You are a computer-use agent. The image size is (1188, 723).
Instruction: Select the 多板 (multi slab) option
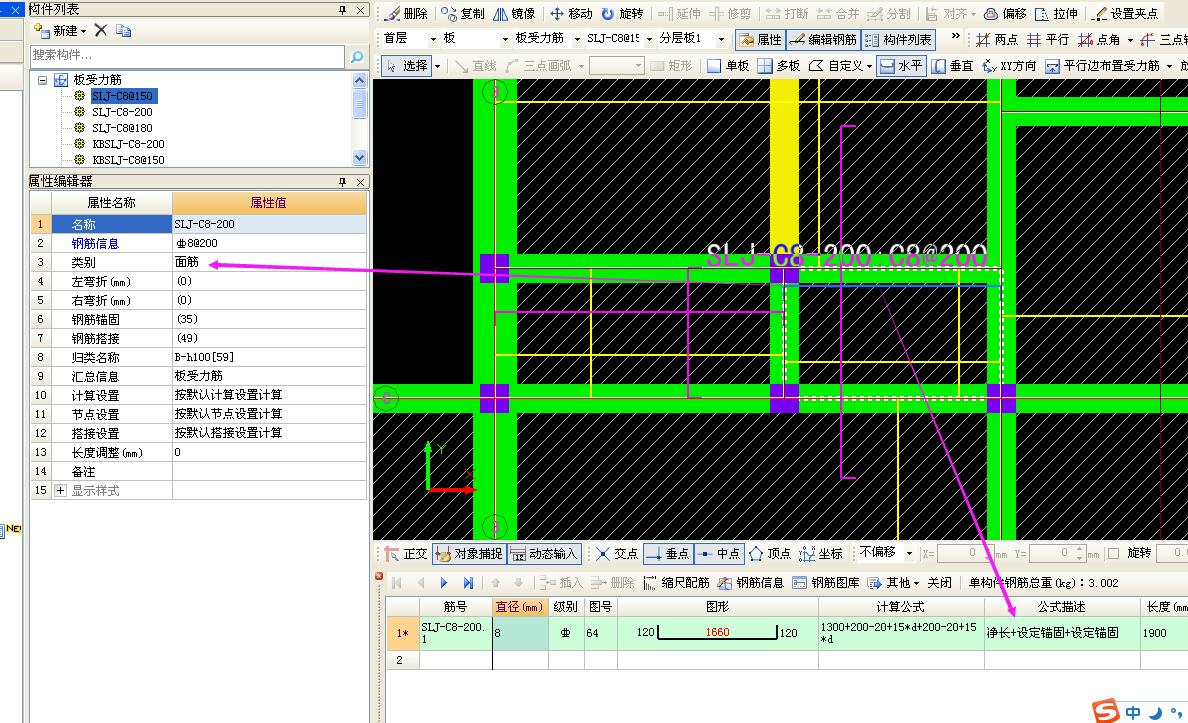[779, 66]
